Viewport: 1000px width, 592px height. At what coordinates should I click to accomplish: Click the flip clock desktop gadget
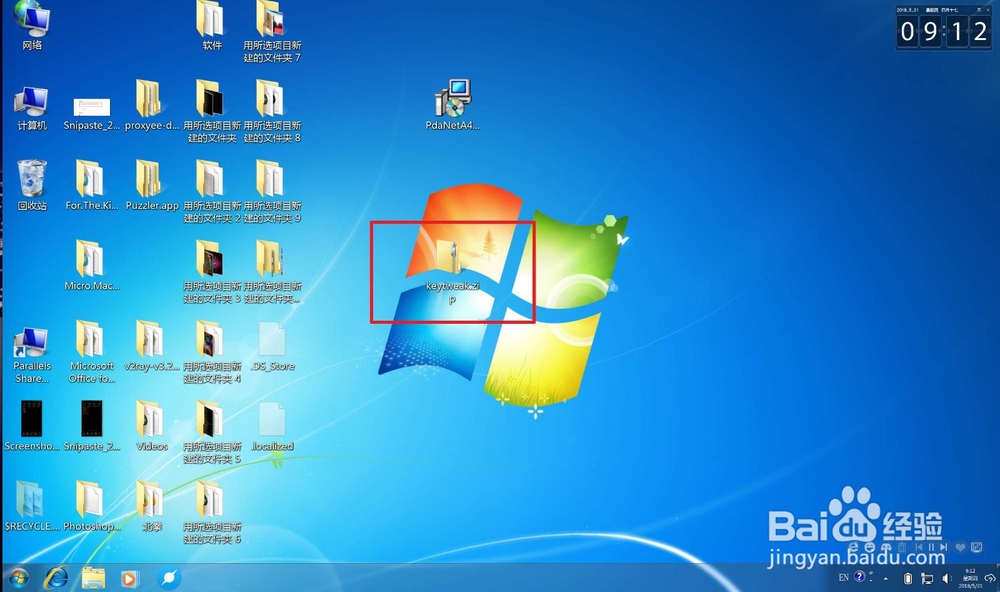tap(944, 27)
